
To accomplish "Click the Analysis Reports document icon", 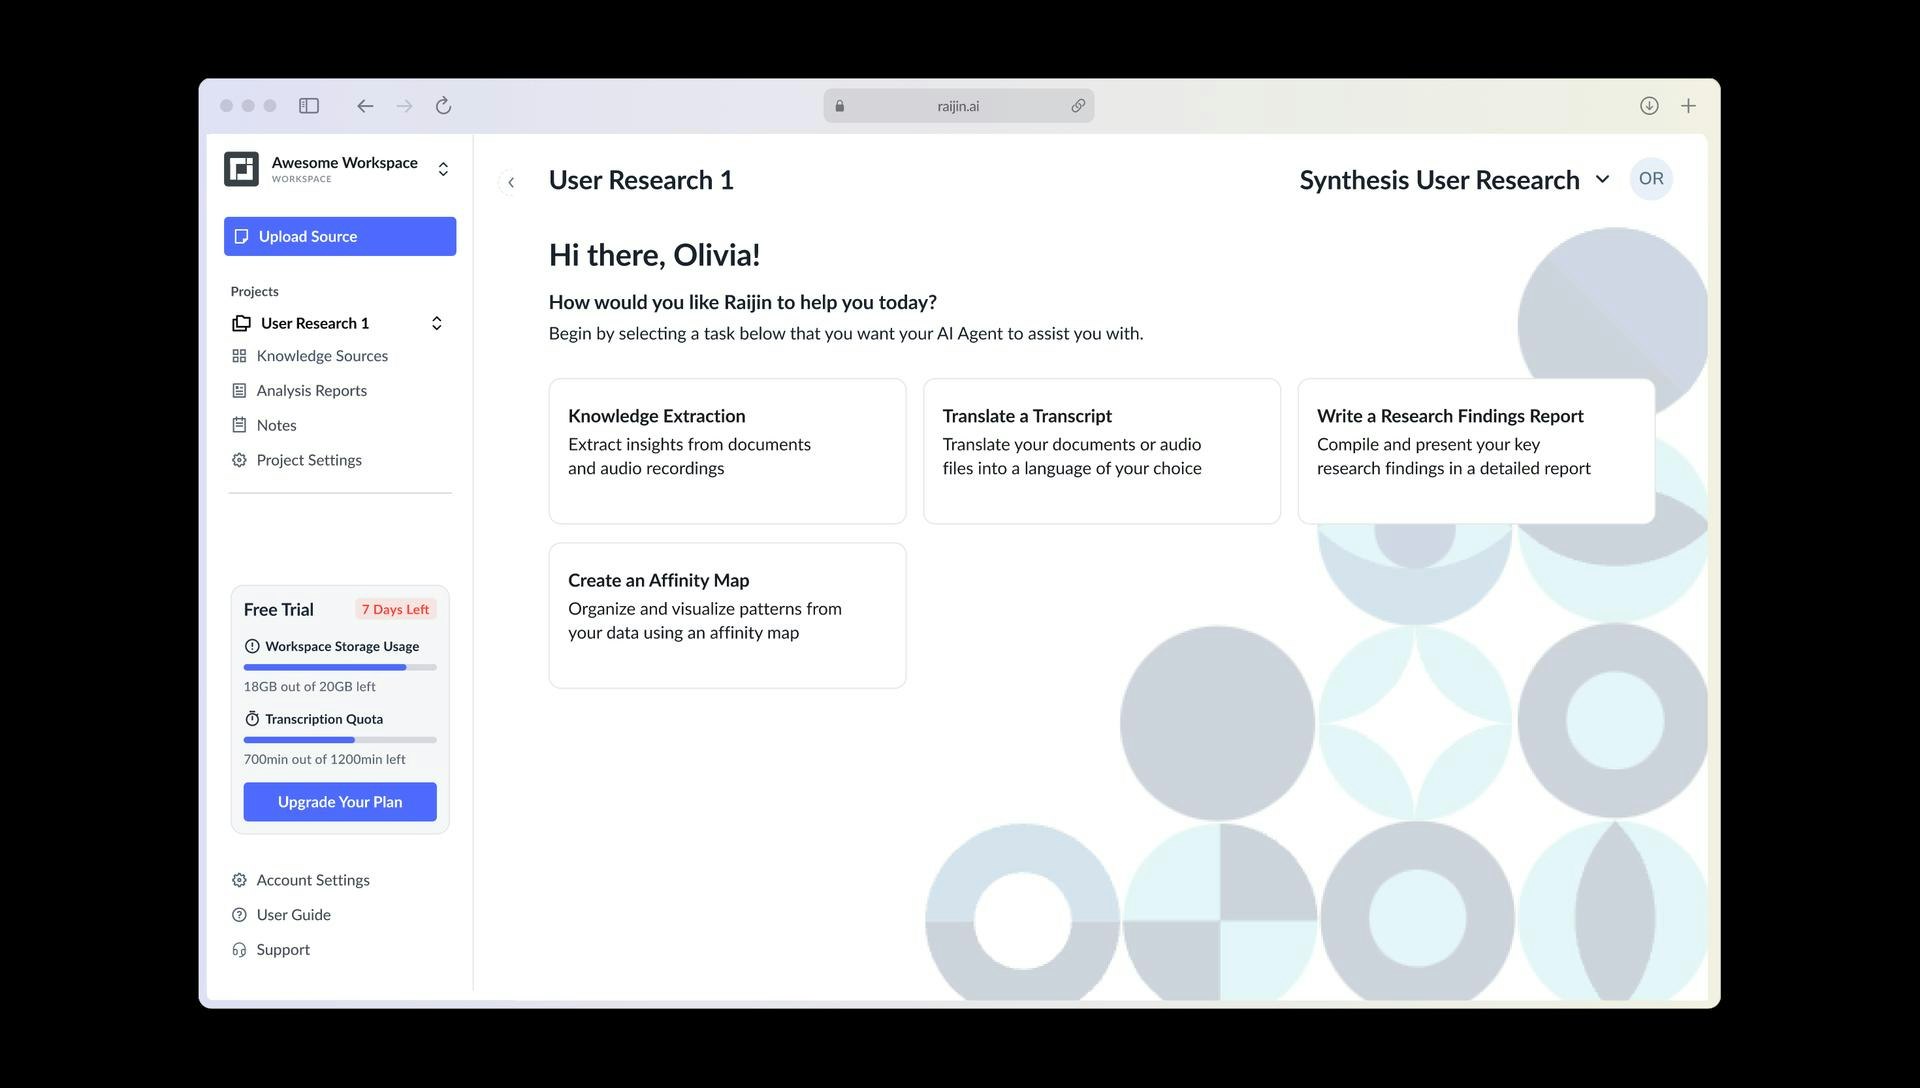I will (239, 391).
